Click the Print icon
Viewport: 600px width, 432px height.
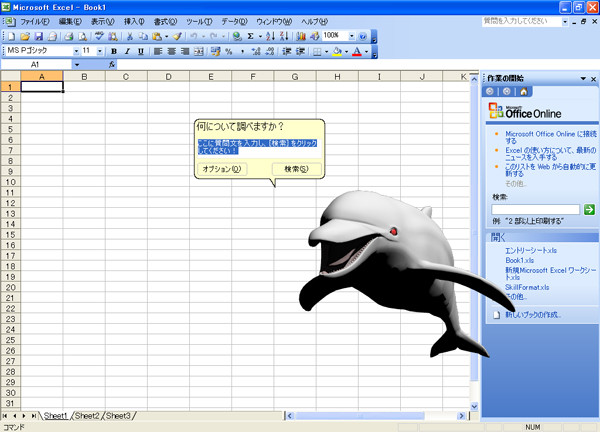click(x=68, y=36)
